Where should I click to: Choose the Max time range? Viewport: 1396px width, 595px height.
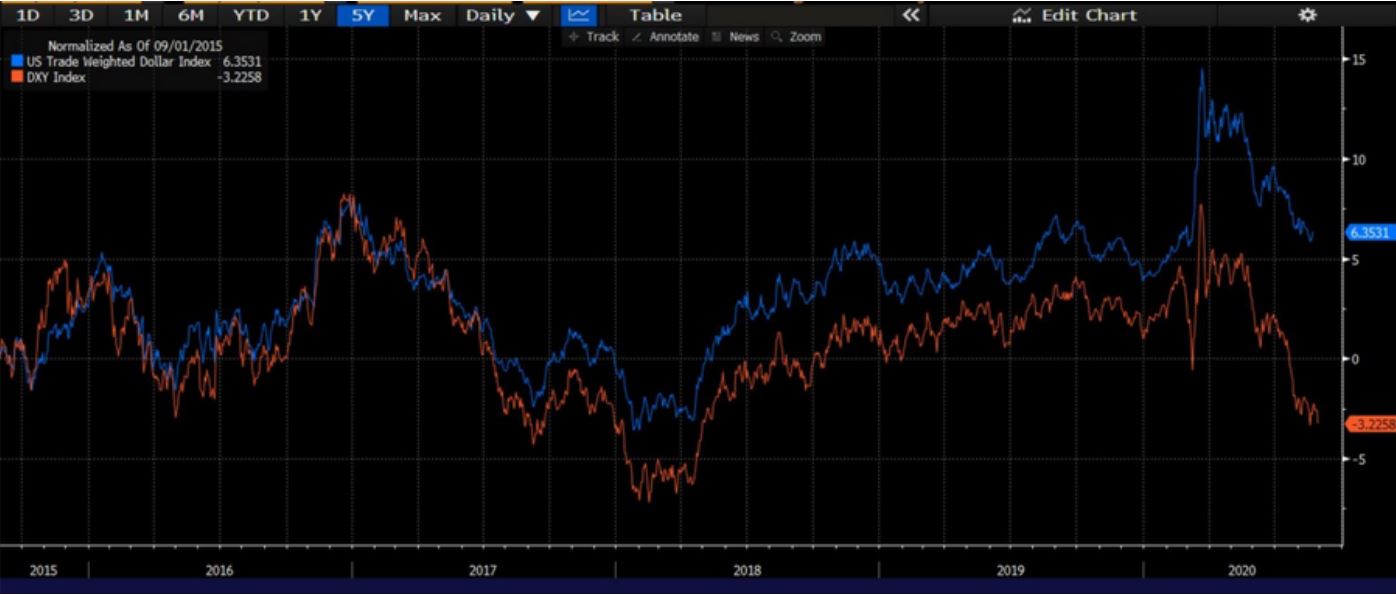422,15
